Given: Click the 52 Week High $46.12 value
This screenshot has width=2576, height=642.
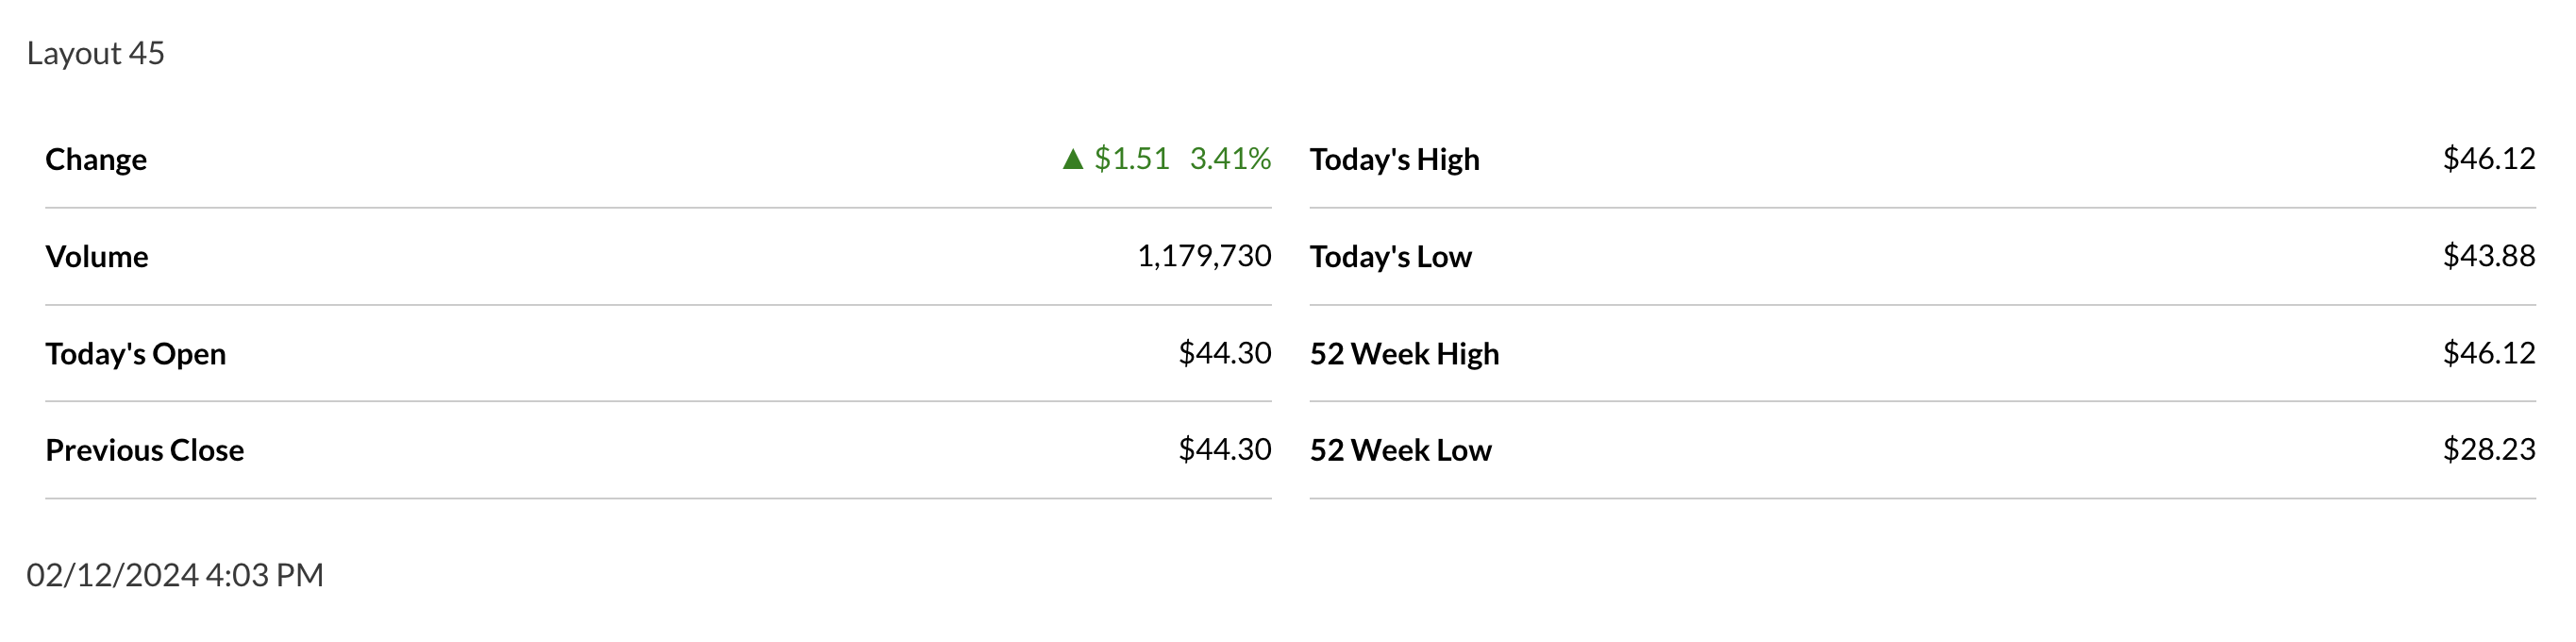Looking at the screenshot, I should tap(2488, 353).
